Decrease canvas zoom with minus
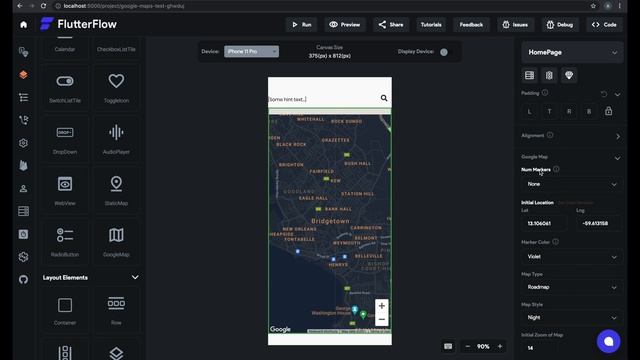This screenshot has height=360, width=640. point(468,347)
